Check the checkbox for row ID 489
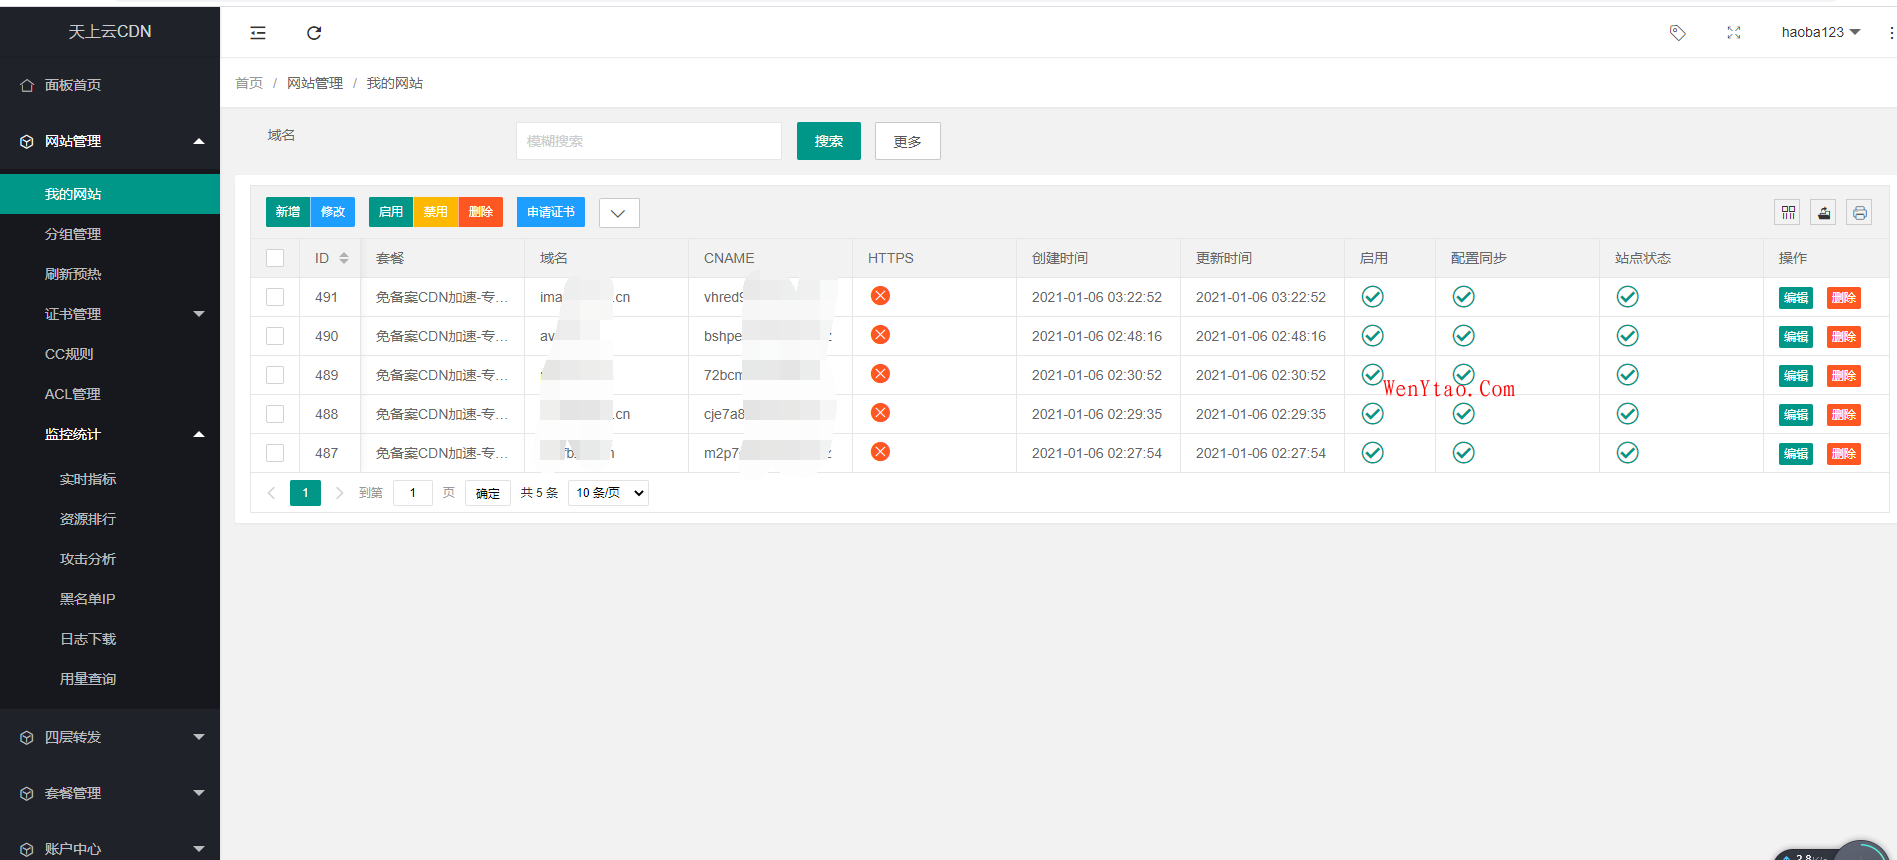 coord(275,375)
